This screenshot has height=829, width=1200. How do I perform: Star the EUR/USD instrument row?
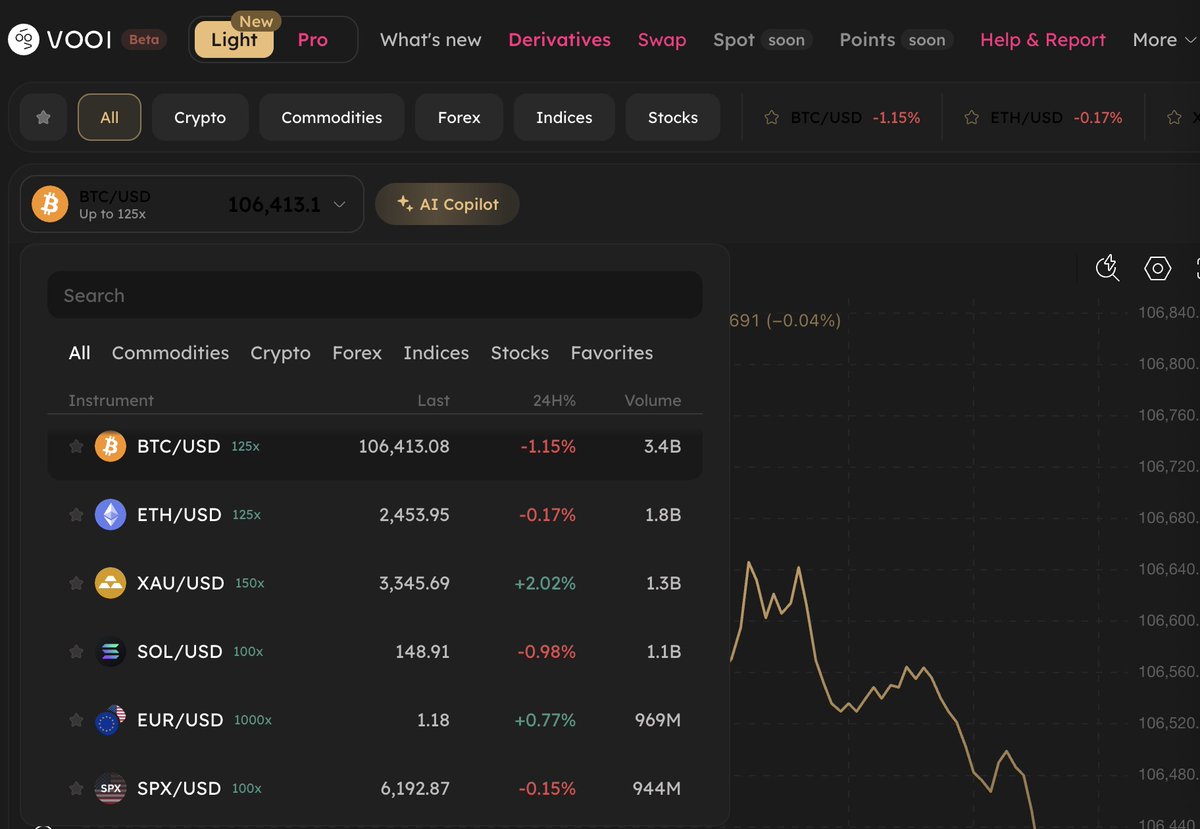[x=76, y=720]
